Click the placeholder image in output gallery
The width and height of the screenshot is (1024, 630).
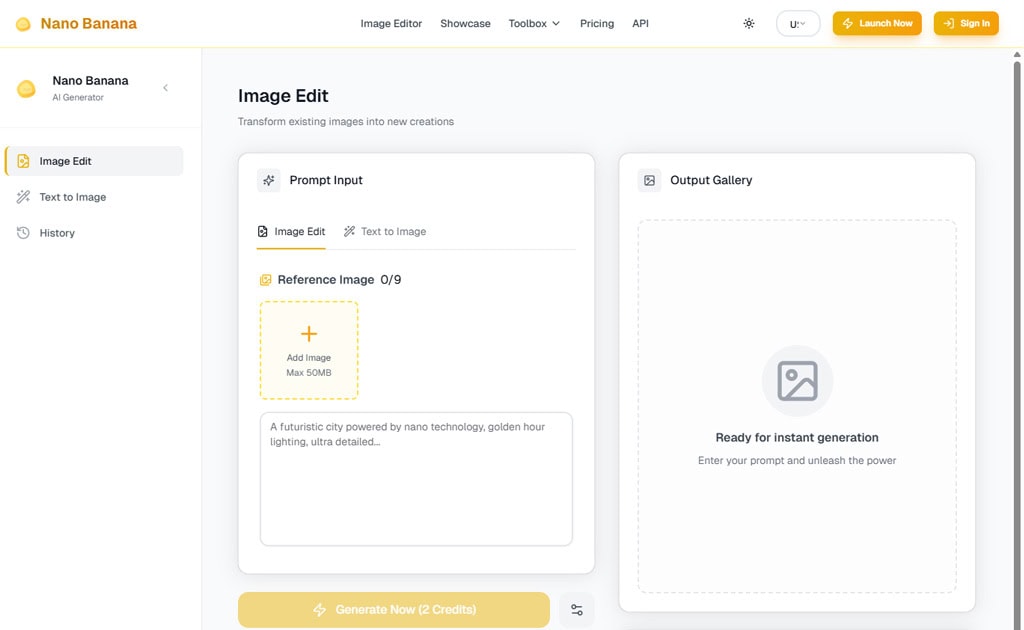click(797, 381)
